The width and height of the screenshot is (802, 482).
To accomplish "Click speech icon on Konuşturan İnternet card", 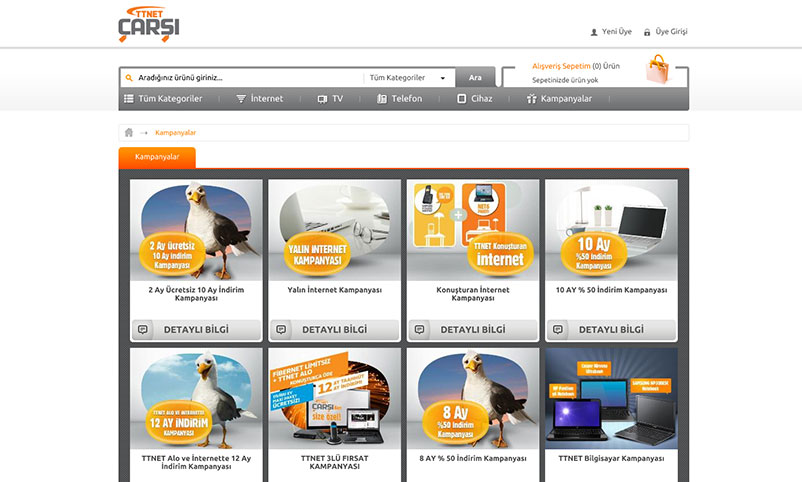I will pos(419,330).
